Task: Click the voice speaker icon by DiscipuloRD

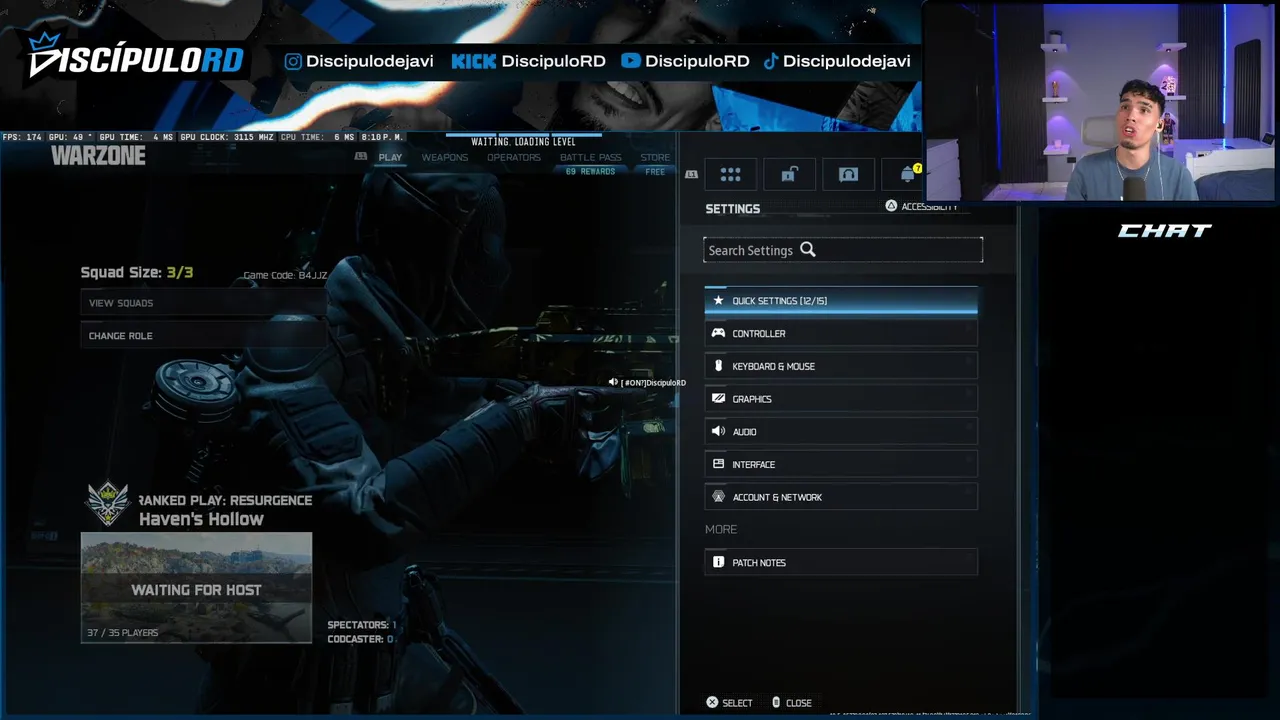Action: 613,382
